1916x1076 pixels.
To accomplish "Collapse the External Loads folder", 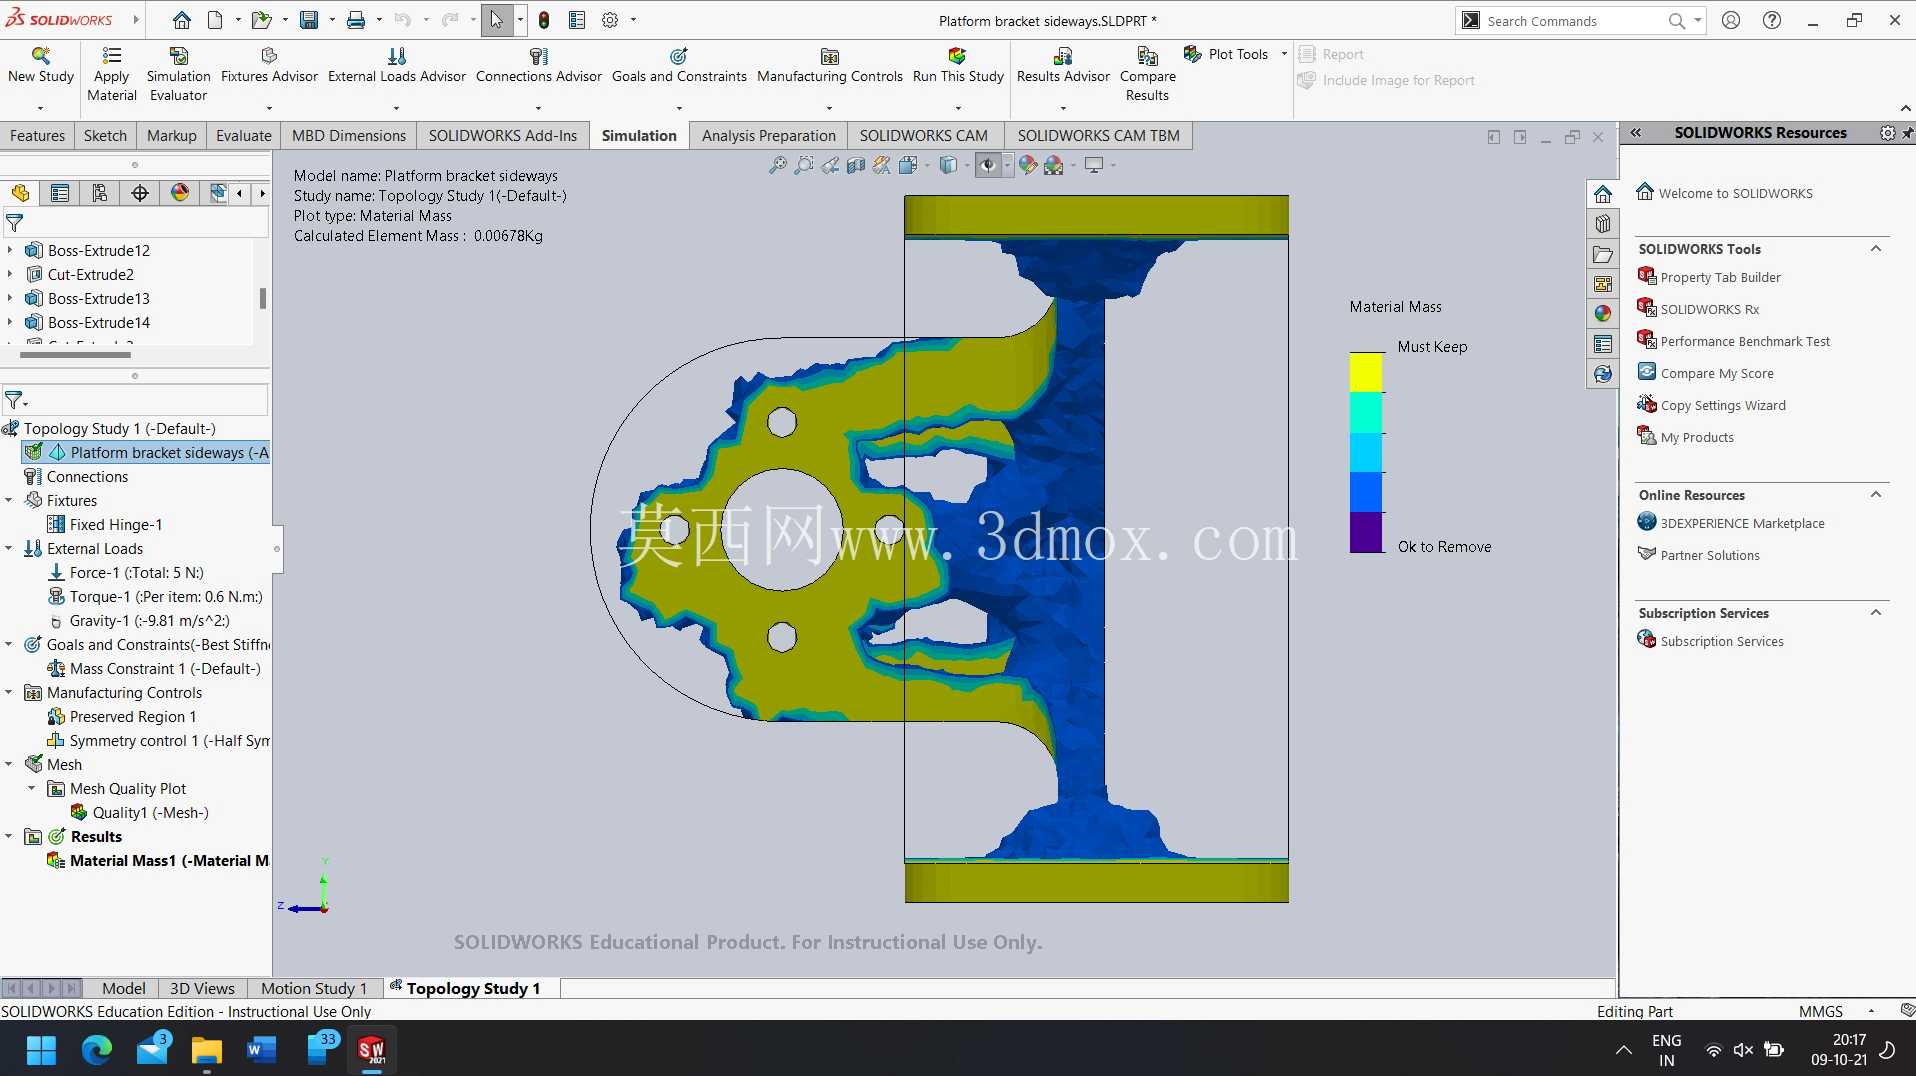I will point(9,548).
